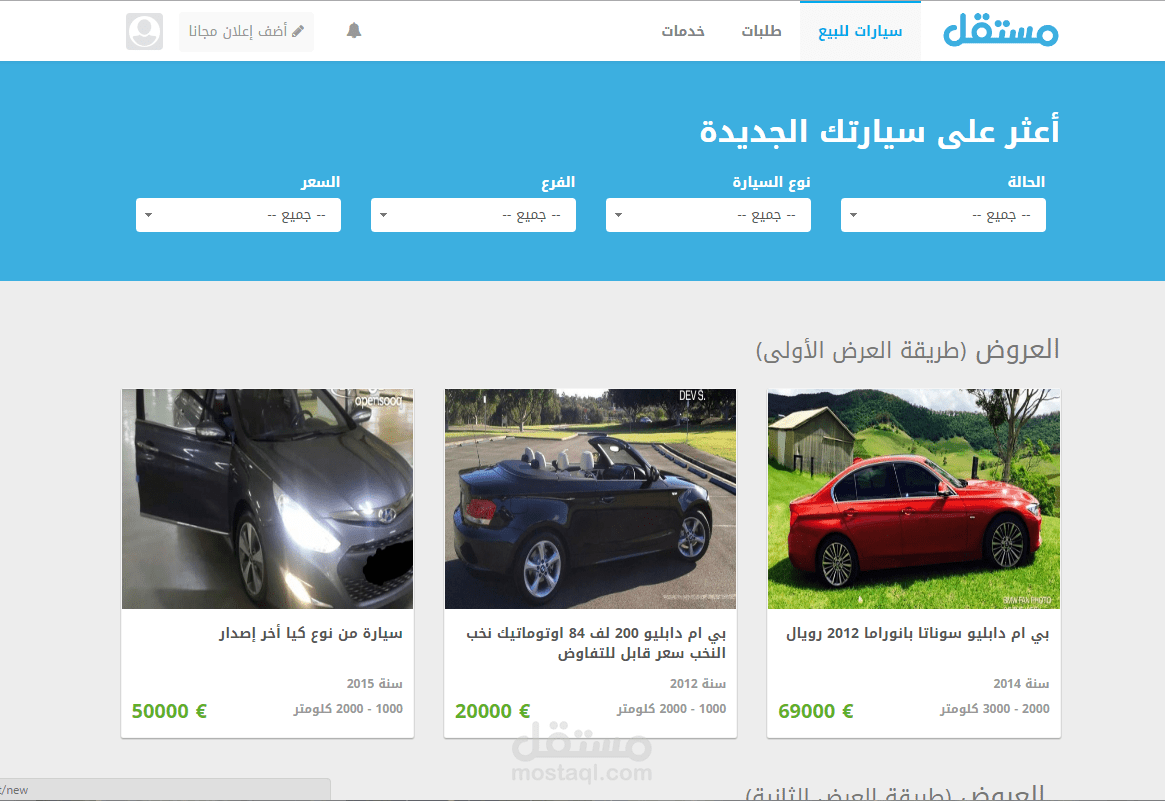Click the Mostaql site logo
This screenshot has height=801, width=1165.
pos(1001,30)
